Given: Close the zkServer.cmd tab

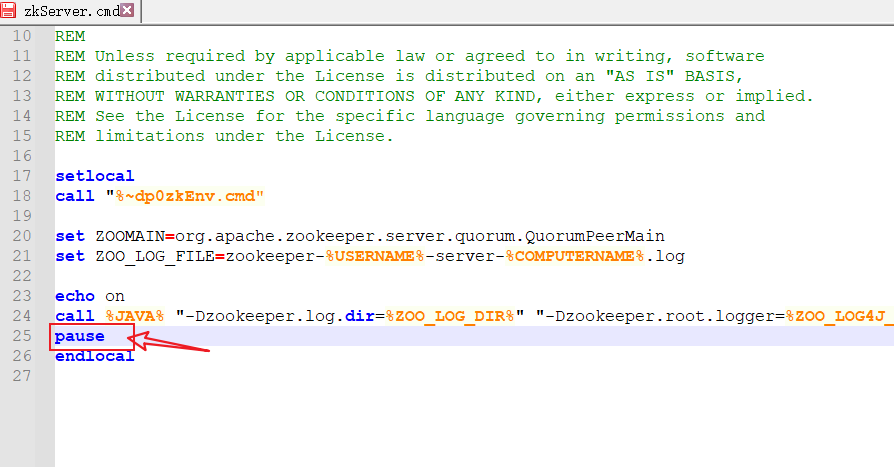Looking at the screenshot, I should (x=128, y=11).
